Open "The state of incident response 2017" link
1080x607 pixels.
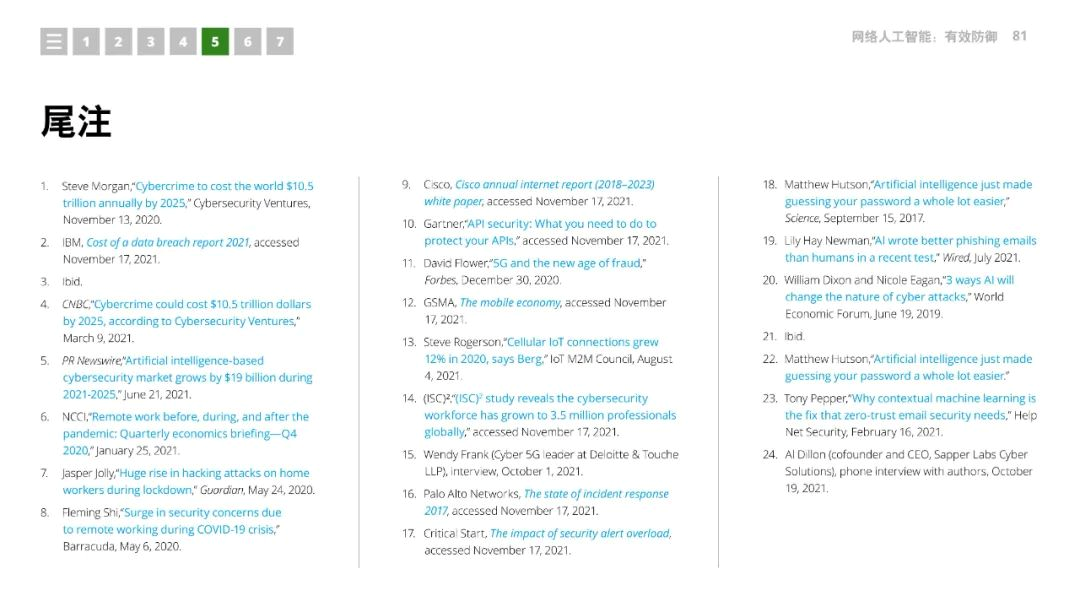(596, 494)
